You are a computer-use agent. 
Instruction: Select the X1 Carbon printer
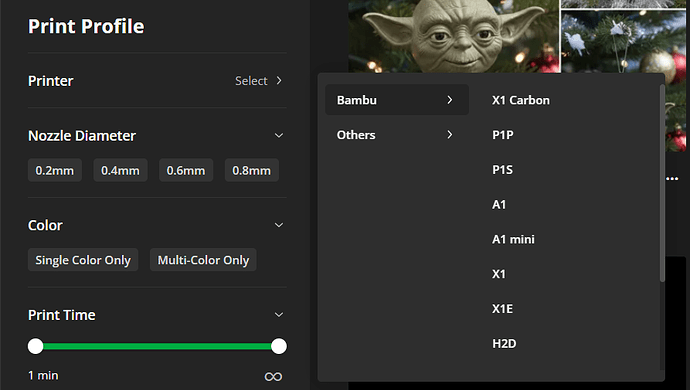(521, 100)
